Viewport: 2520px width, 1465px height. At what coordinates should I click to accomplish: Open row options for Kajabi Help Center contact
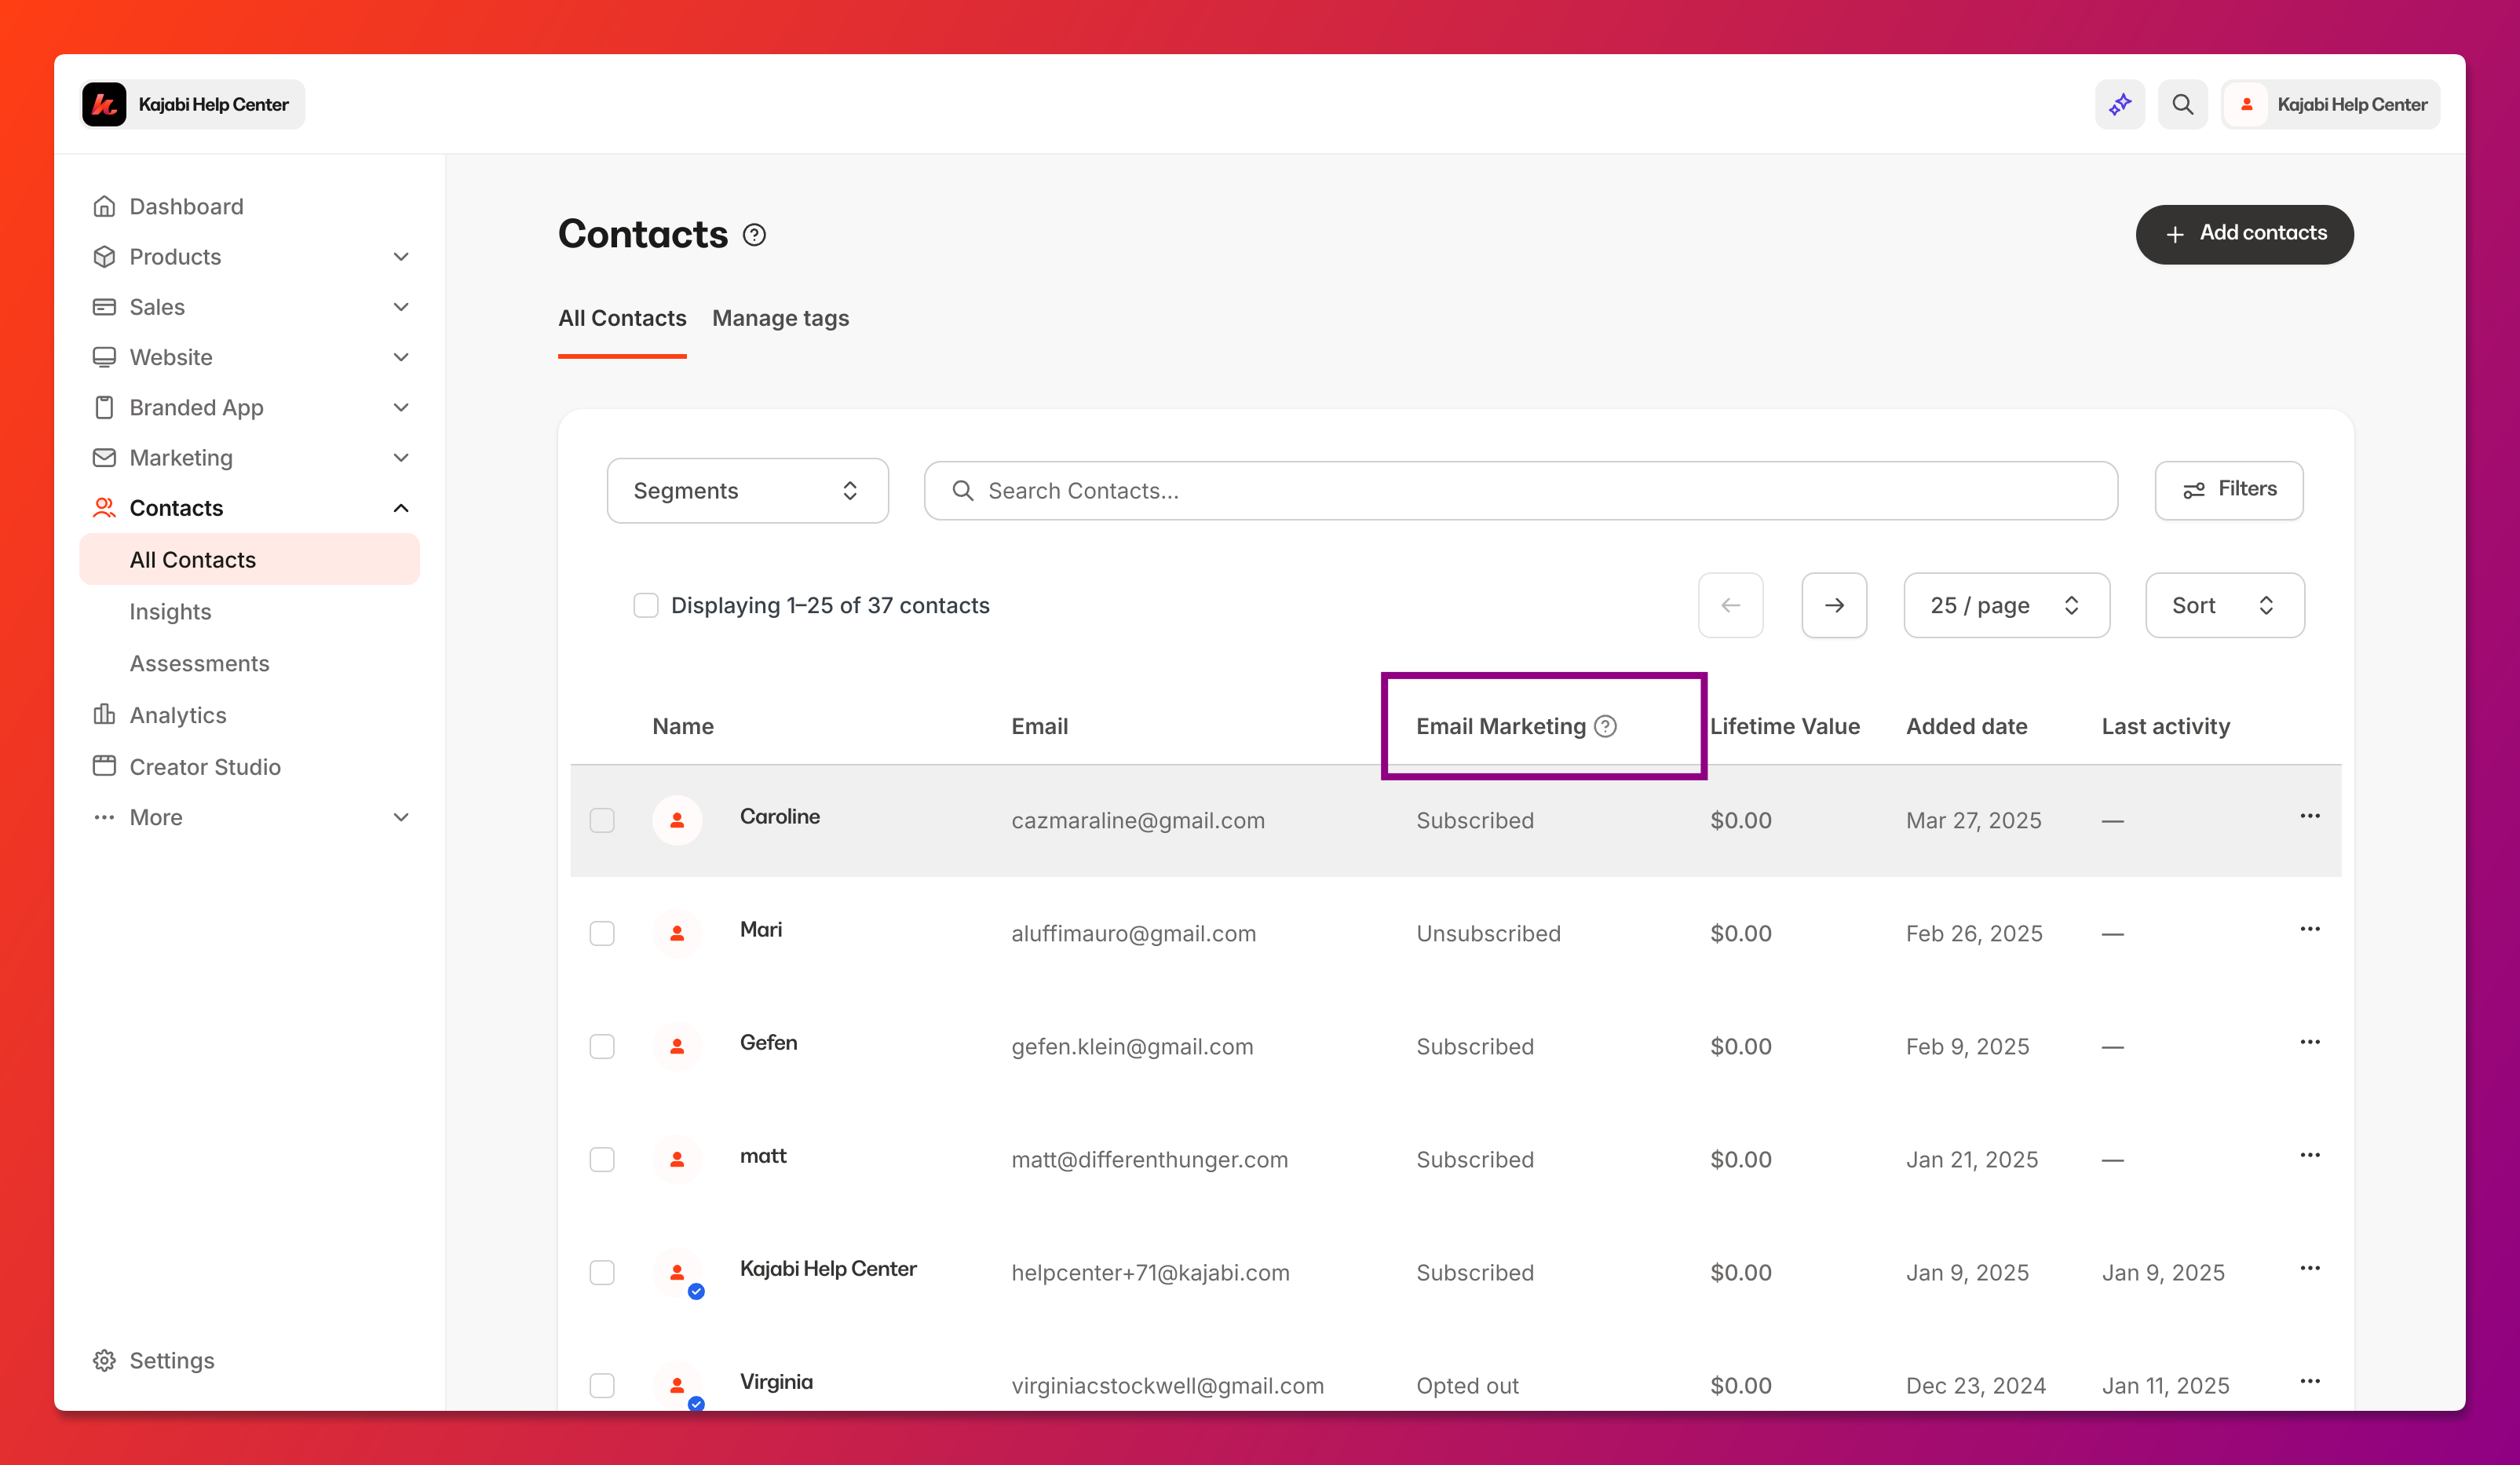point(2309,1268)
